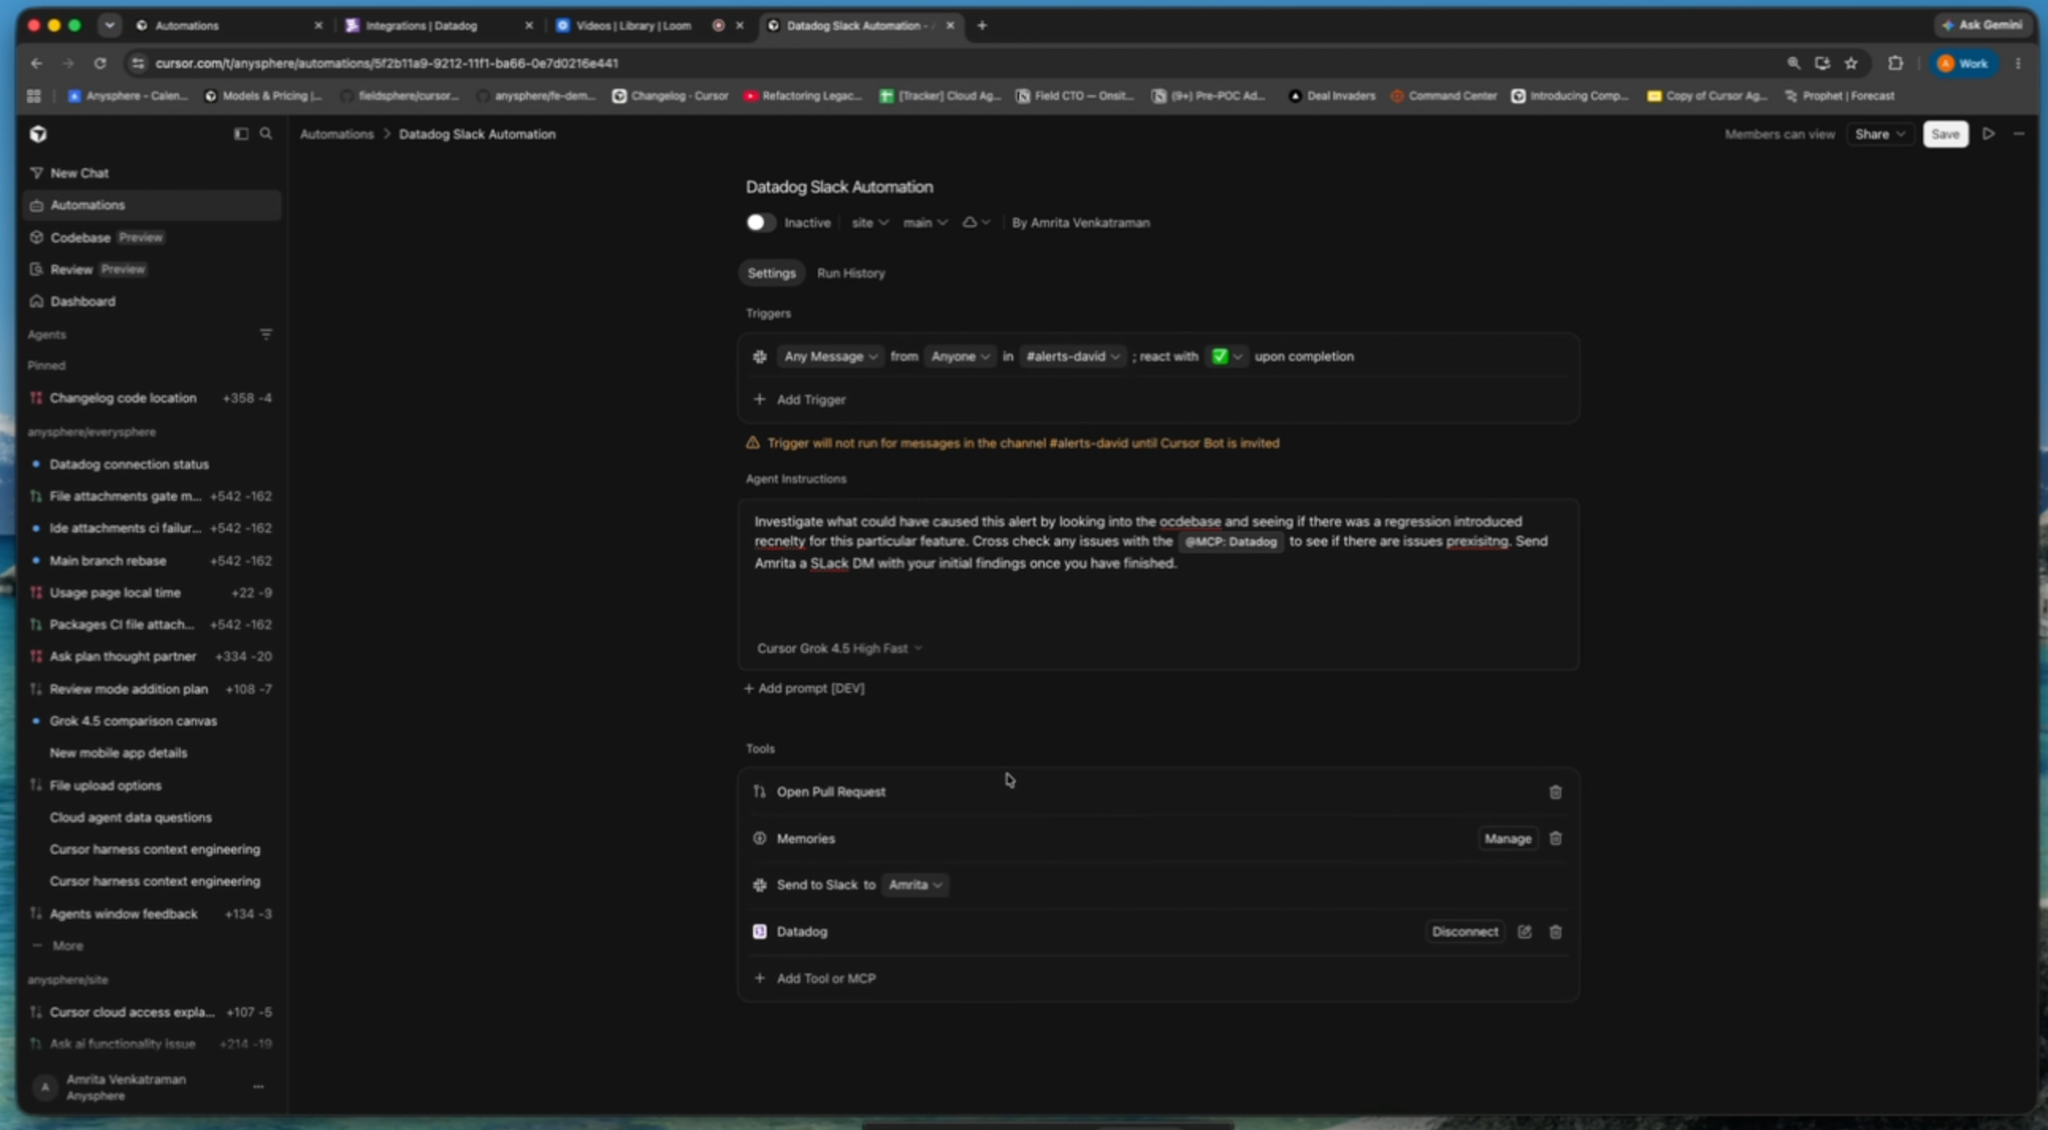Change the Cursor Grok 4.5 High Fast model
This screenshot has width=2048, height=1130.
click(839, 648)
